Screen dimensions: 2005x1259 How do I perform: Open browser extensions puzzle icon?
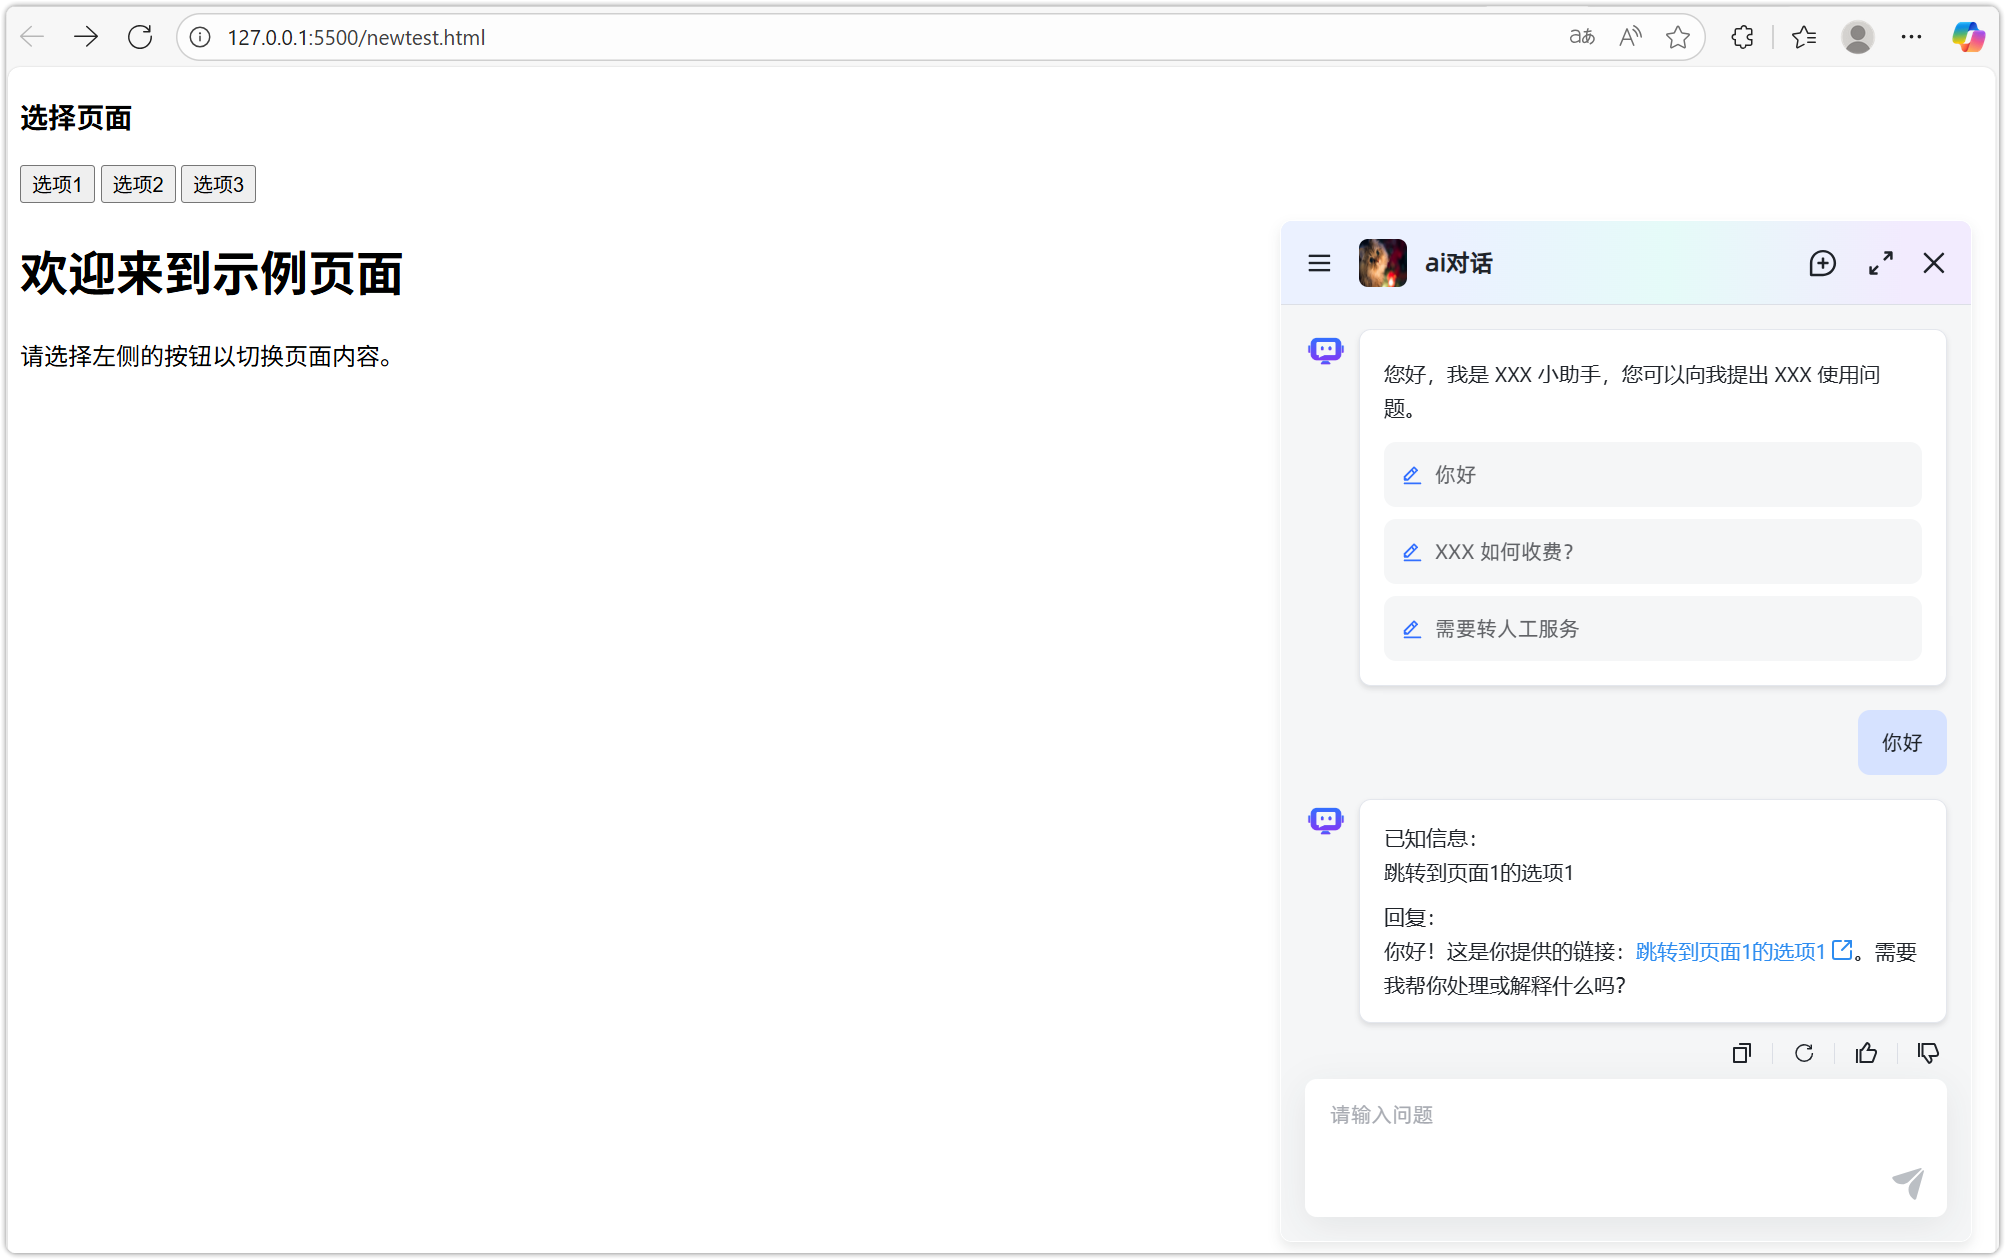[1742, 37]
